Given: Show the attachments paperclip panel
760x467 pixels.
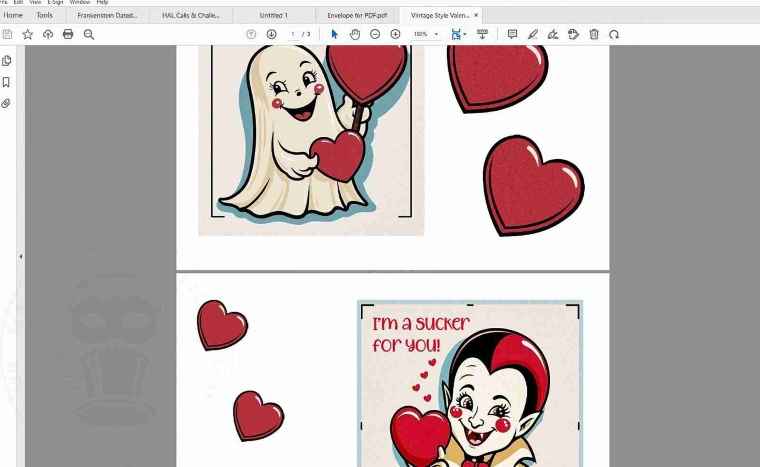Looking at the screenshot, I should tap(7, 103).
